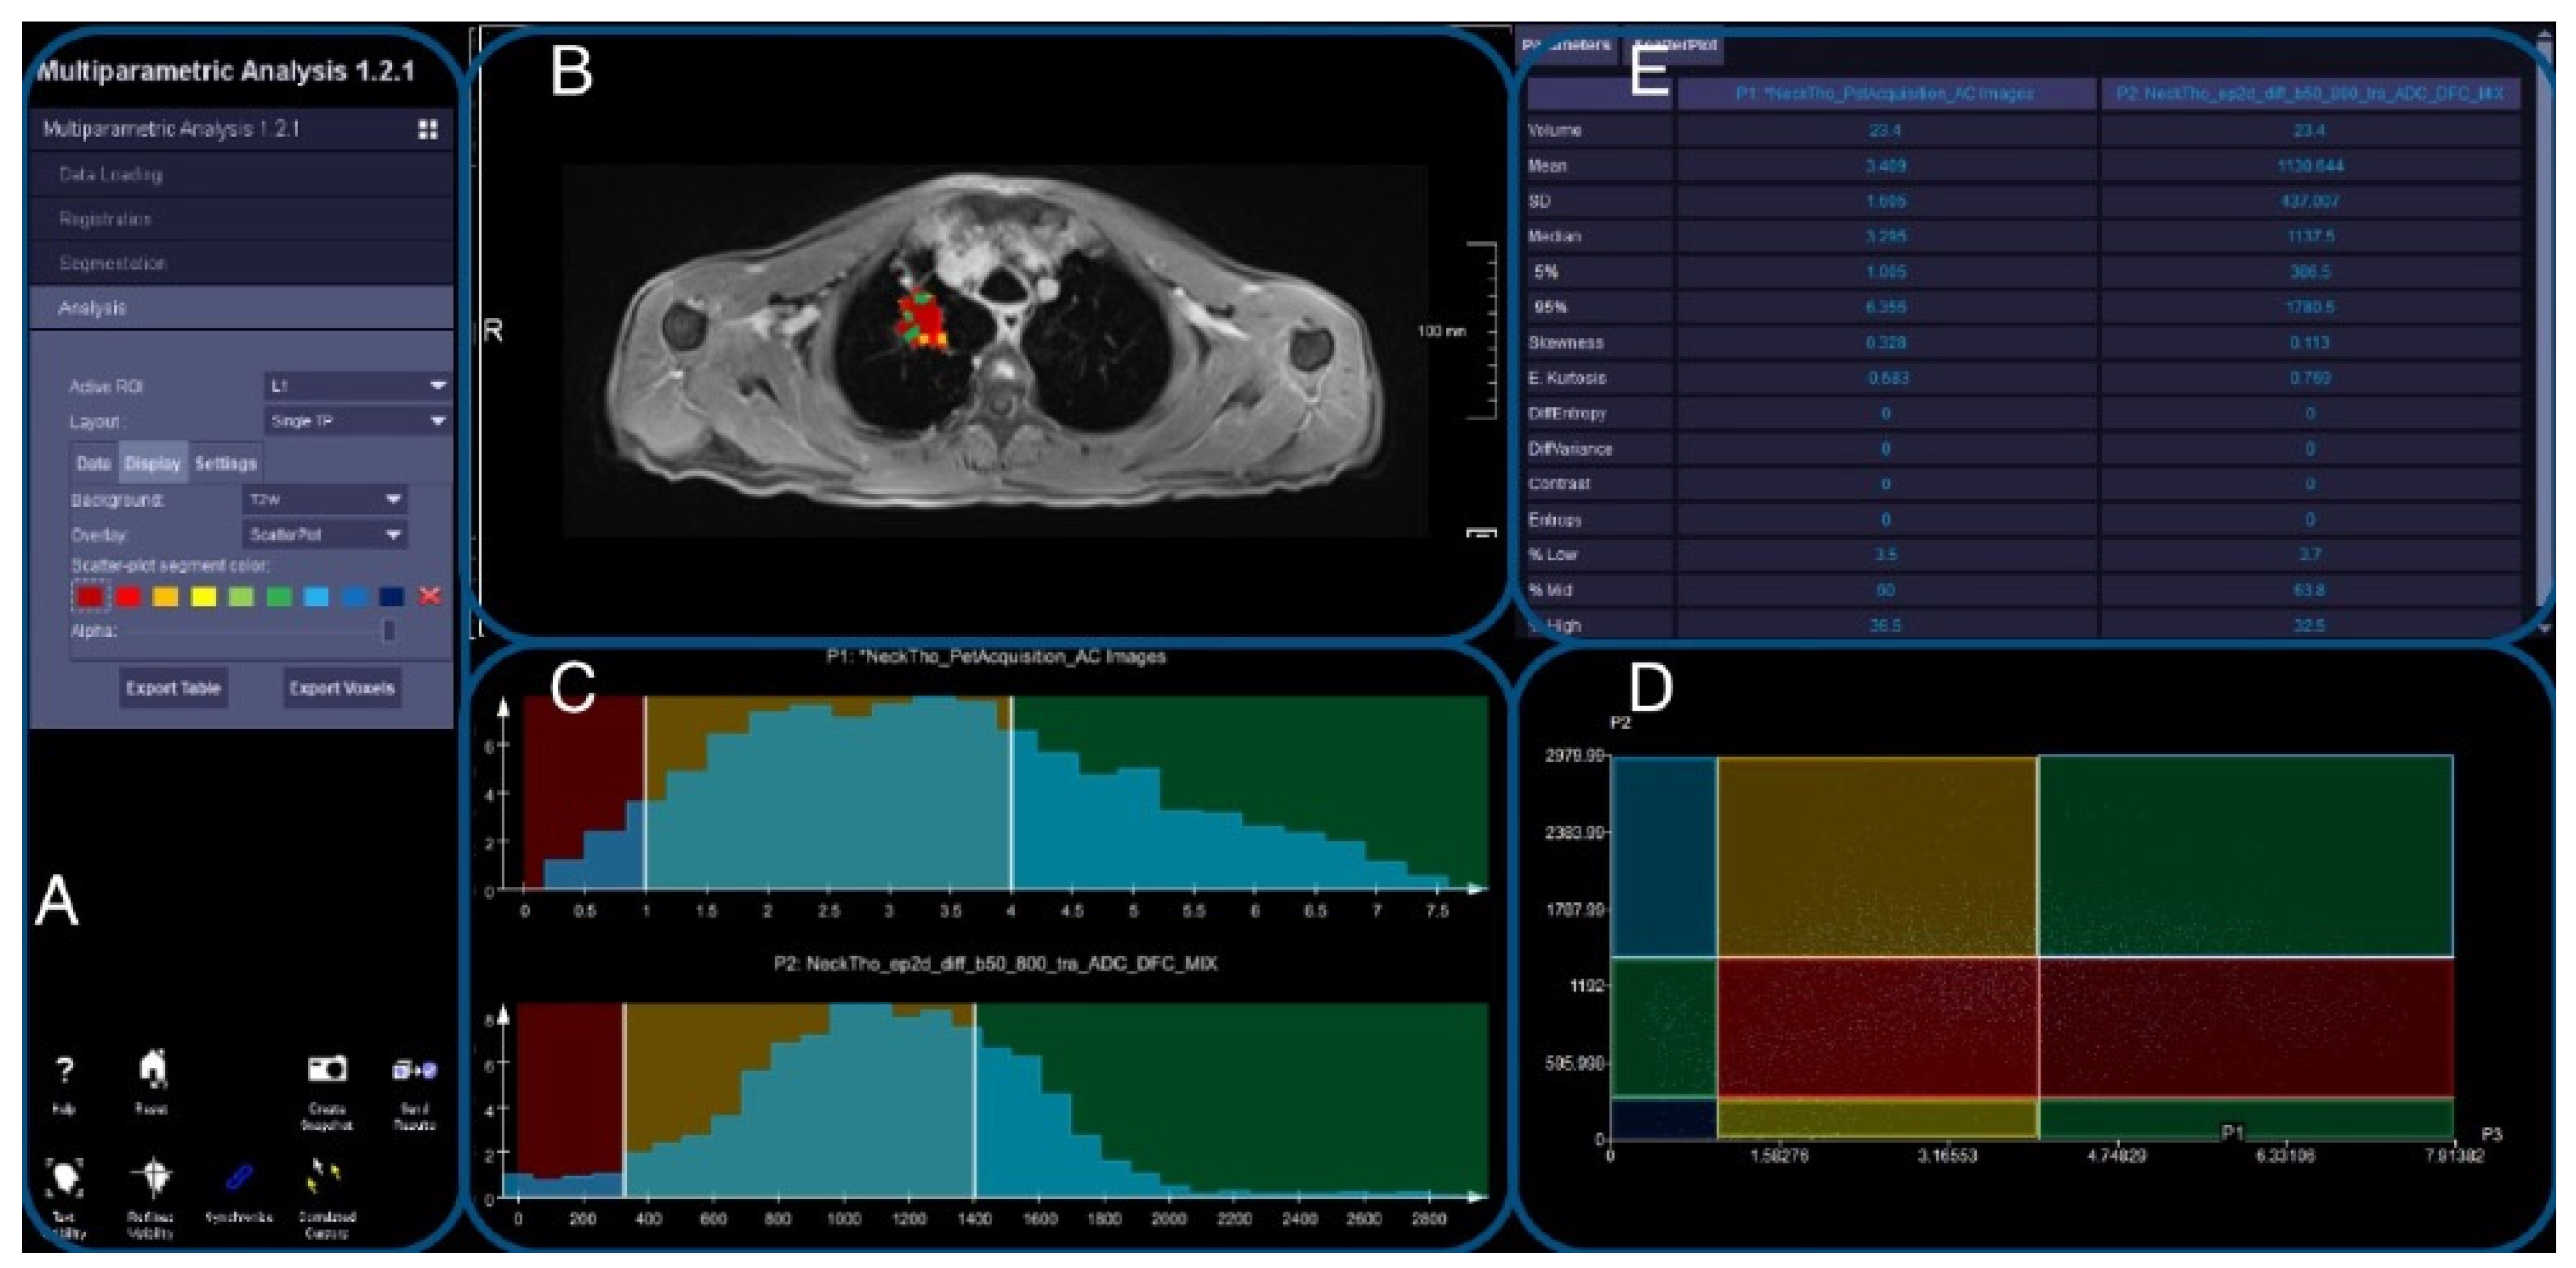Open the Help icon
The image size is (2576, 1268).
point(64,1071)
